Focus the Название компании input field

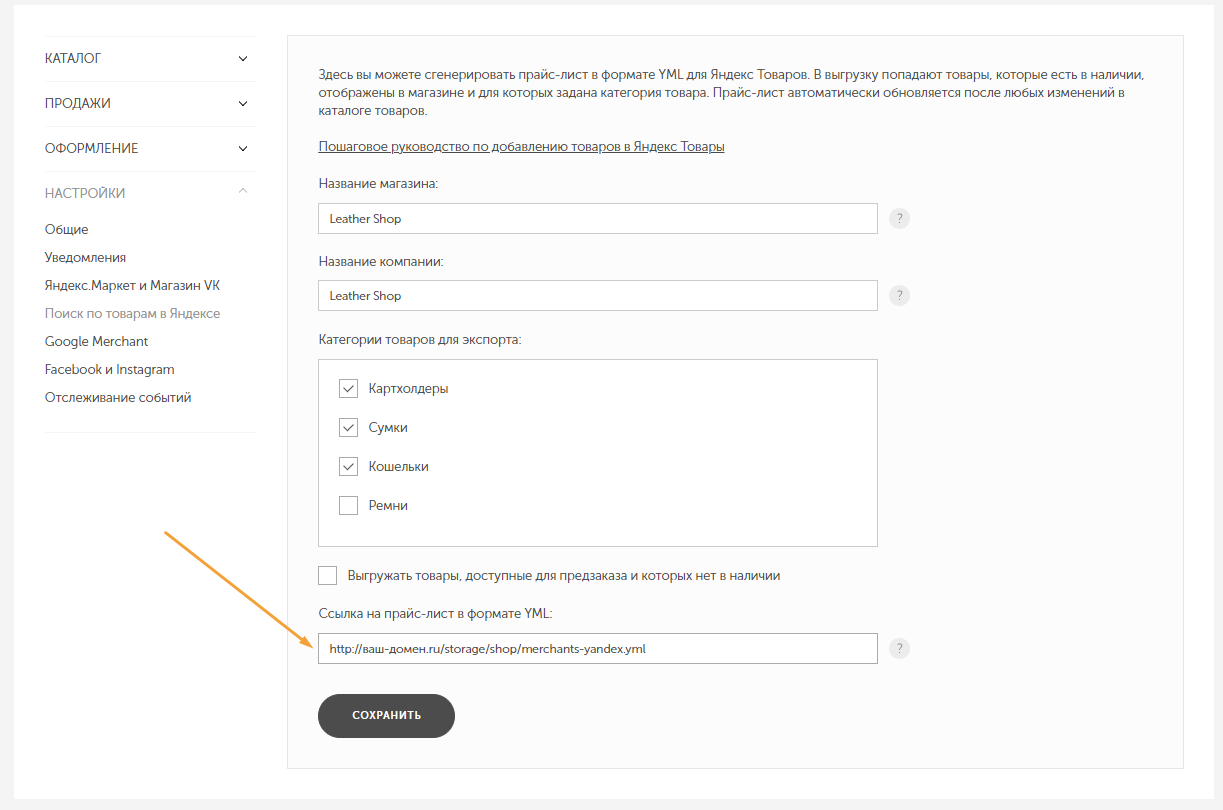pos(598,296)
